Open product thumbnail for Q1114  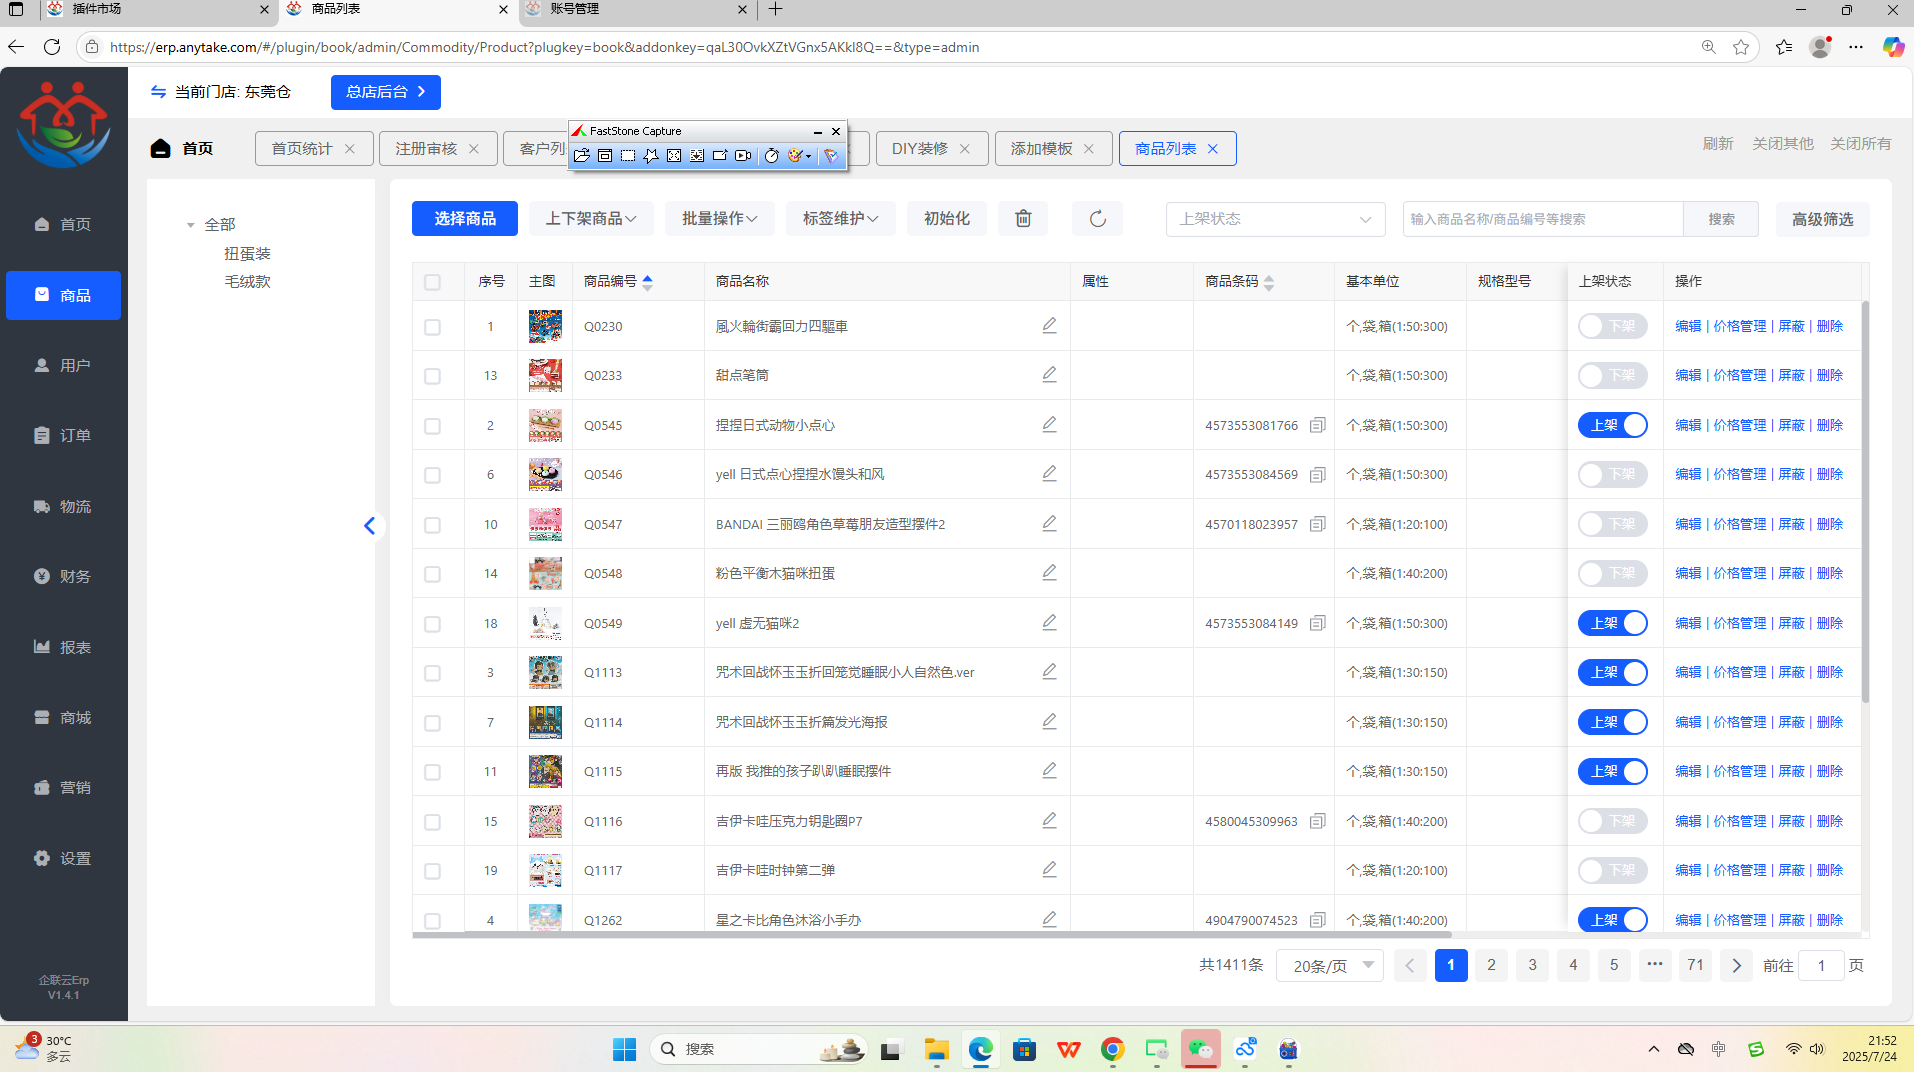545,722
